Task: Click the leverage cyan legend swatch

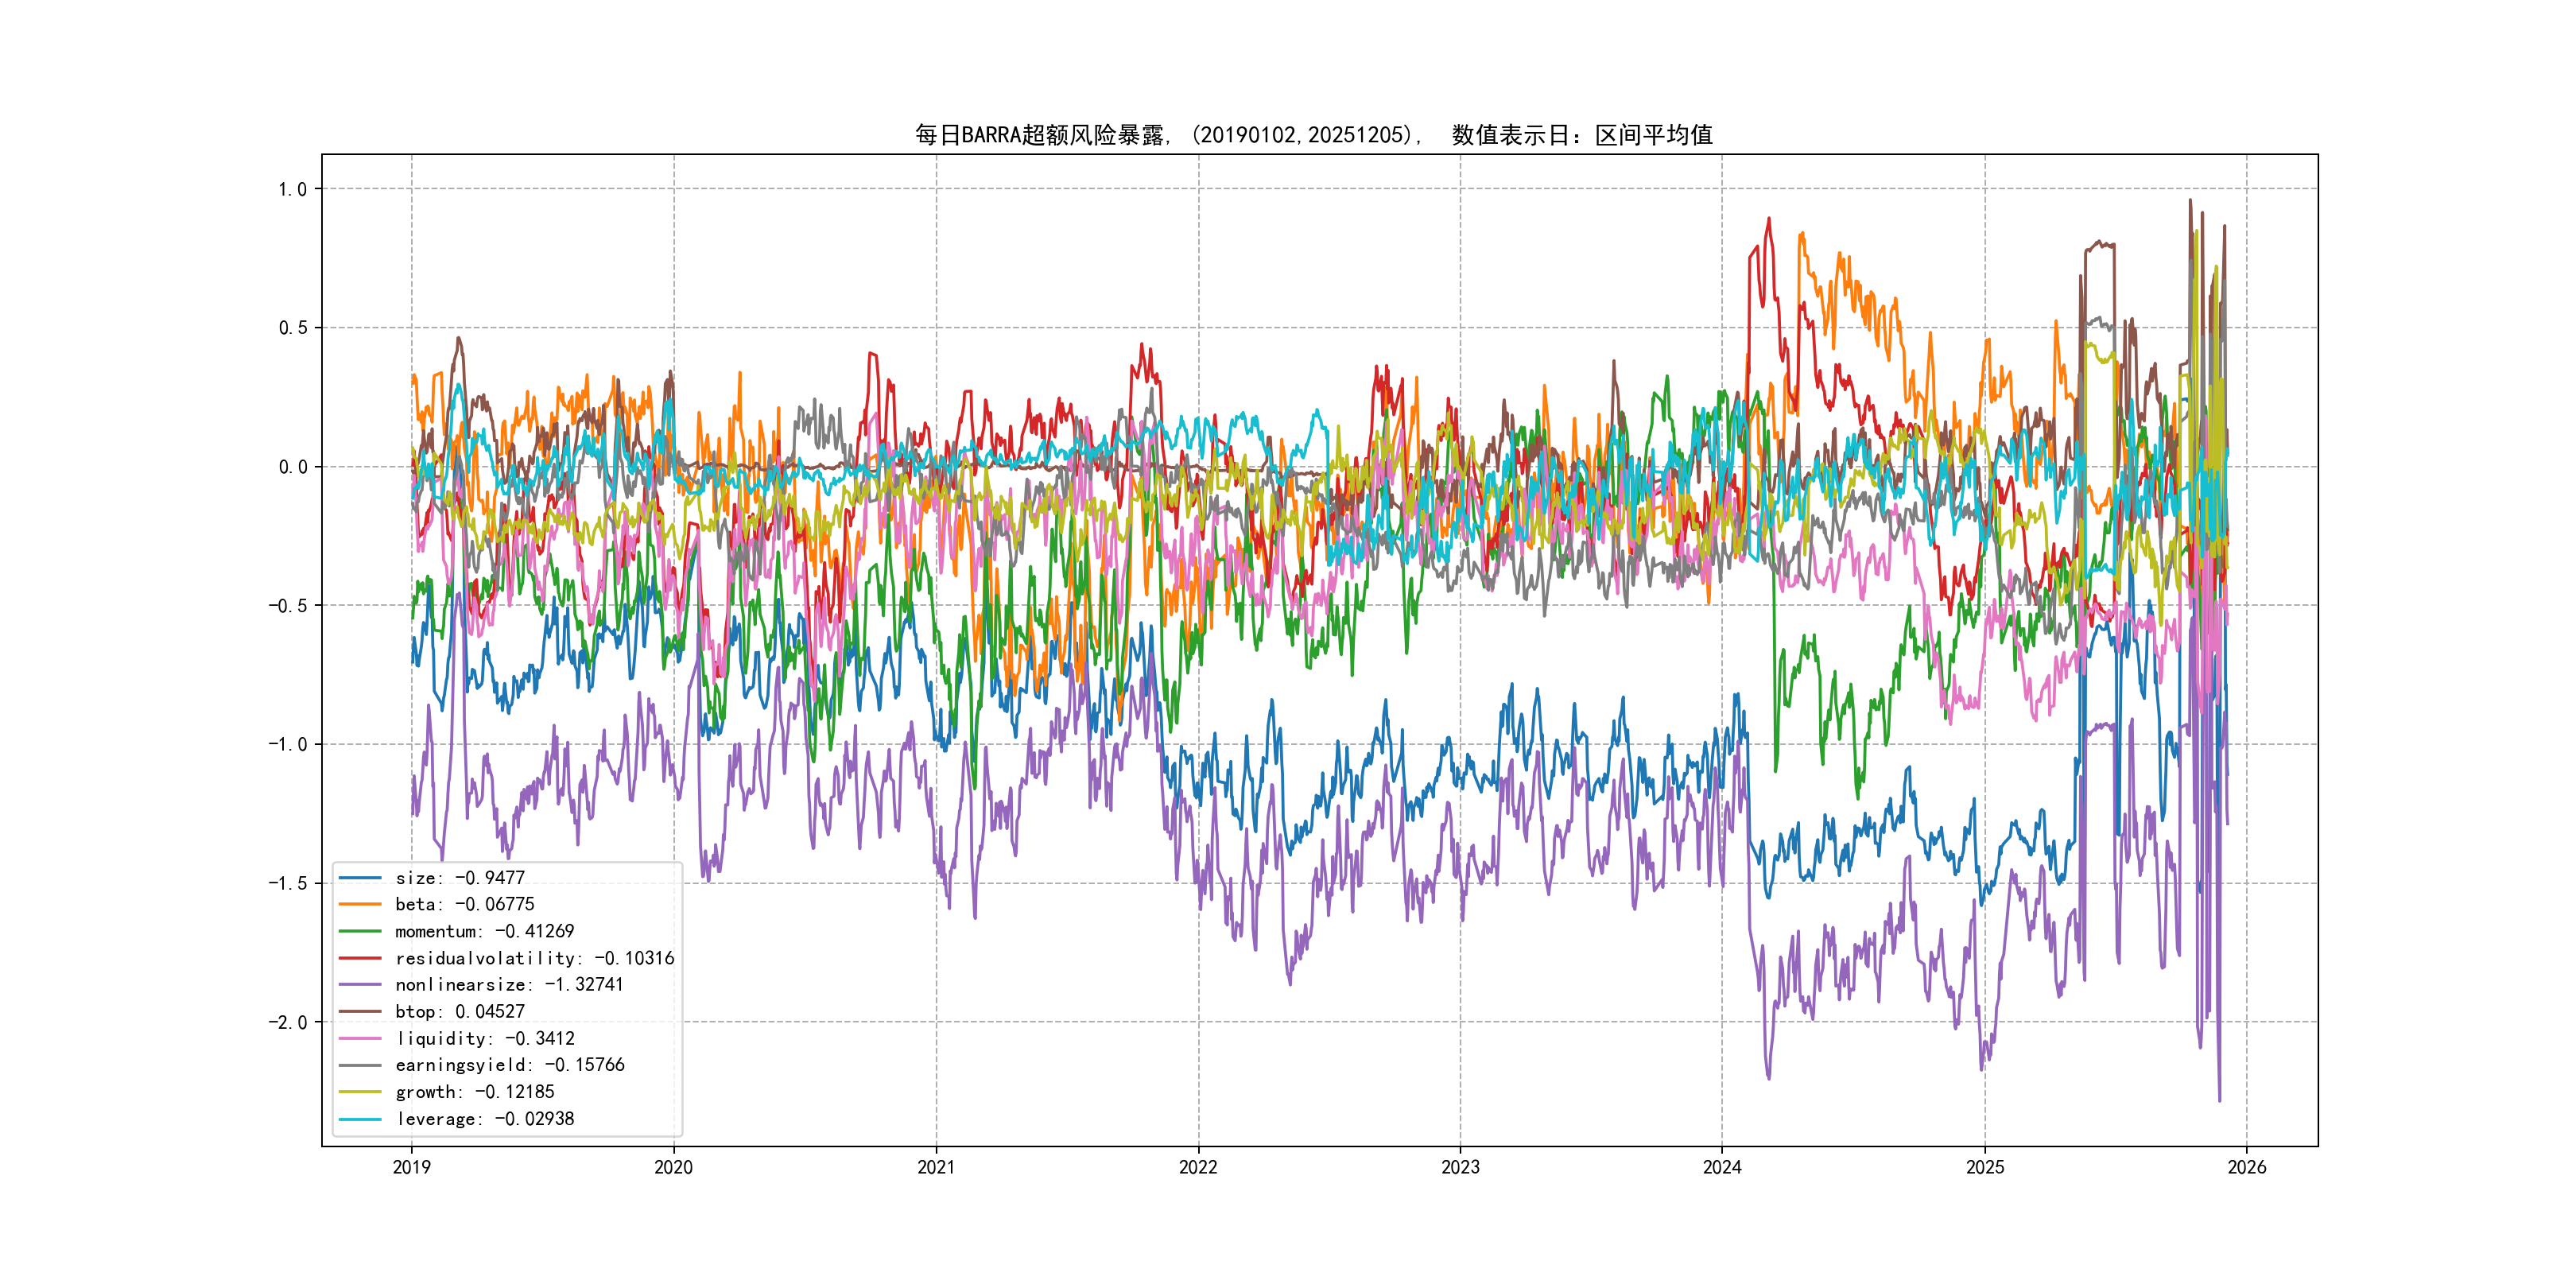Action: pos(360,1119)
